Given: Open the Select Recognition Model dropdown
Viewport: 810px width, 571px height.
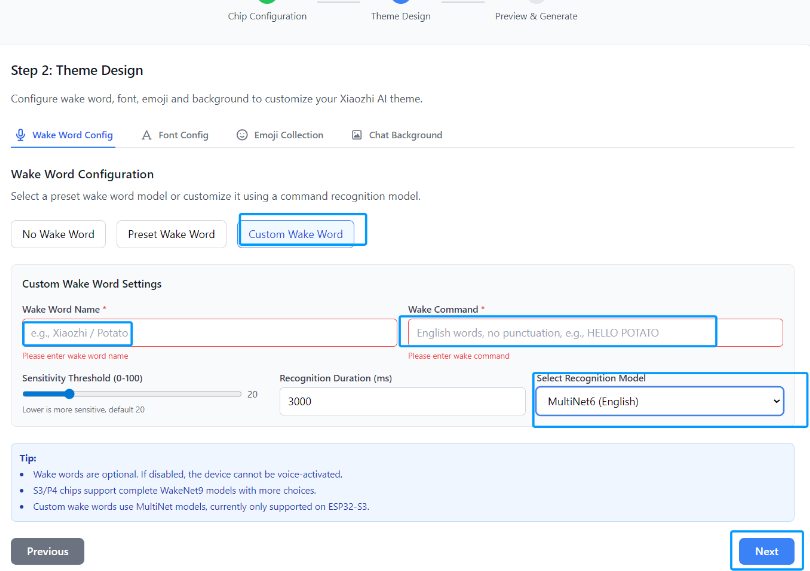Looking at the screenshot, I should (x=659, y=402).
